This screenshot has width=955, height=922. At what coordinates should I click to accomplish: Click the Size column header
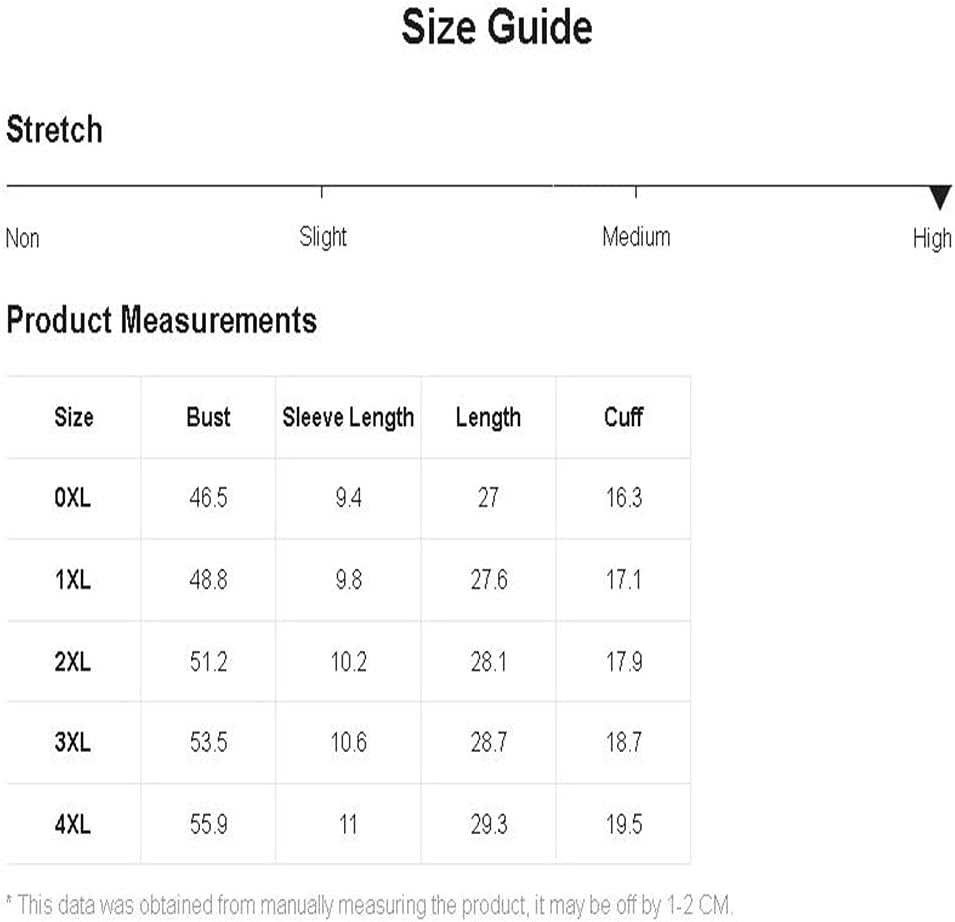click(74, 417)
